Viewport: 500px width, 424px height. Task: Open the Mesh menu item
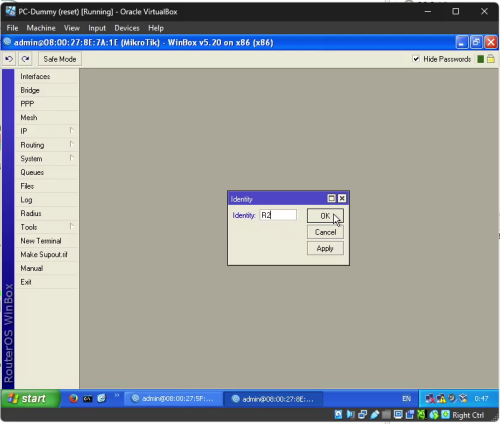[x=46, y=117]
